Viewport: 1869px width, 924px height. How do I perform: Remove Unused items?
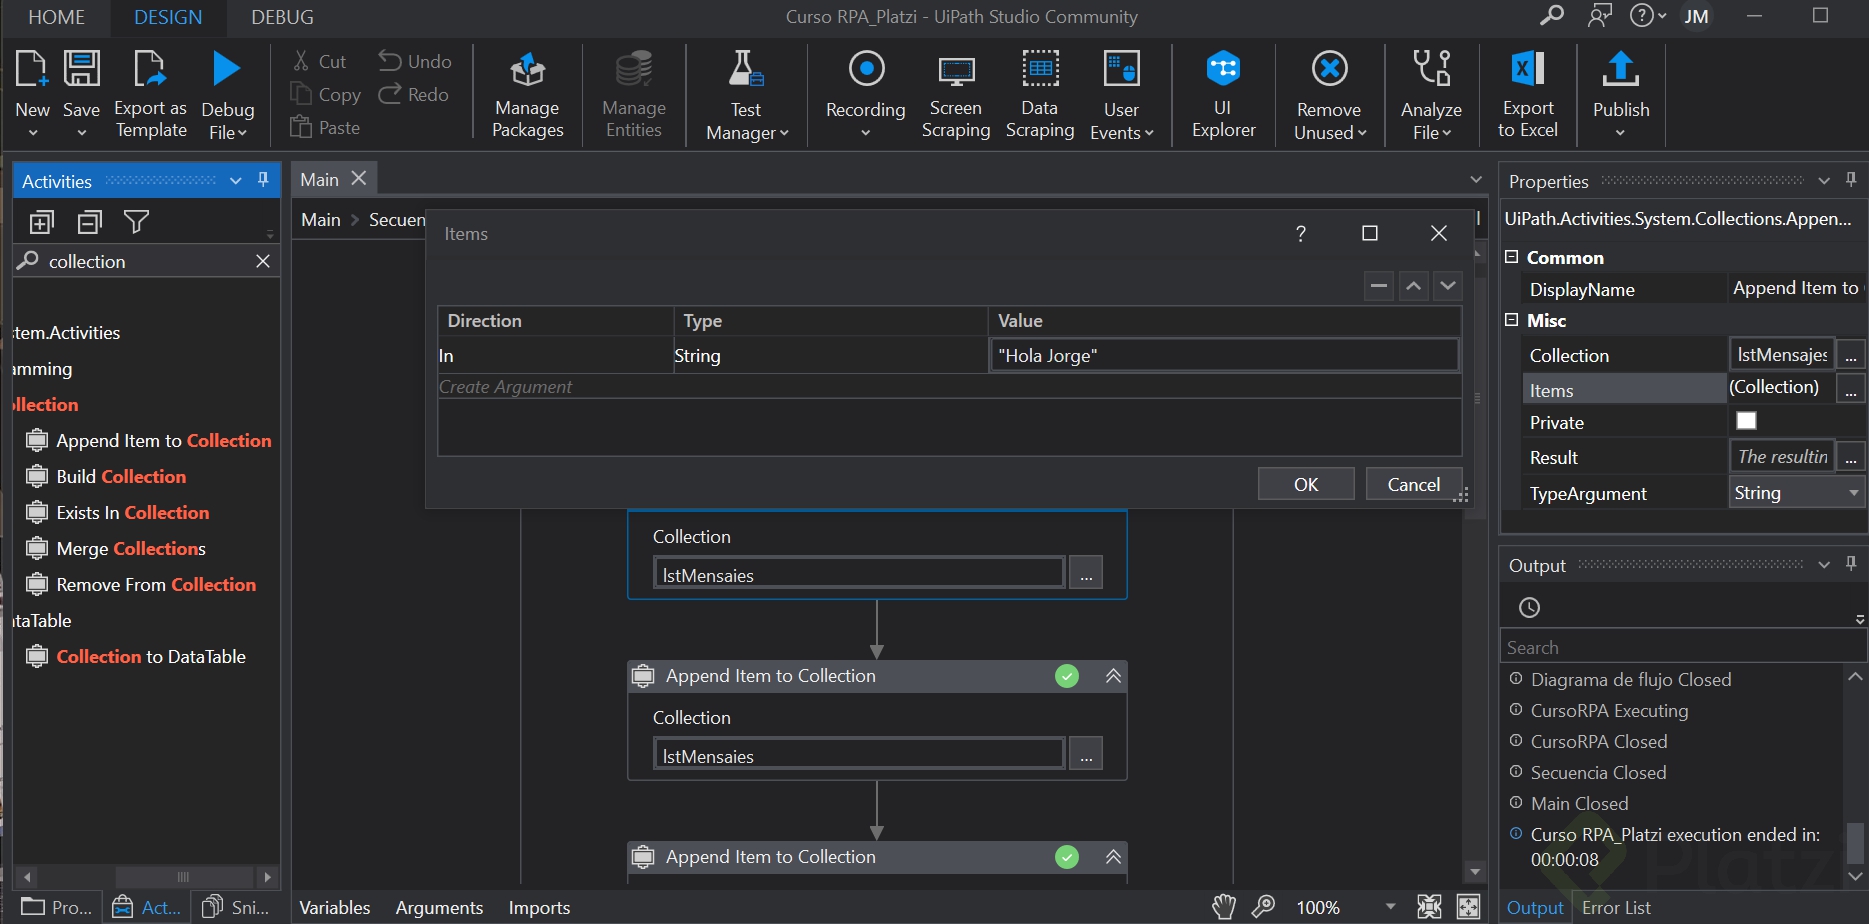coord(1329,96)
